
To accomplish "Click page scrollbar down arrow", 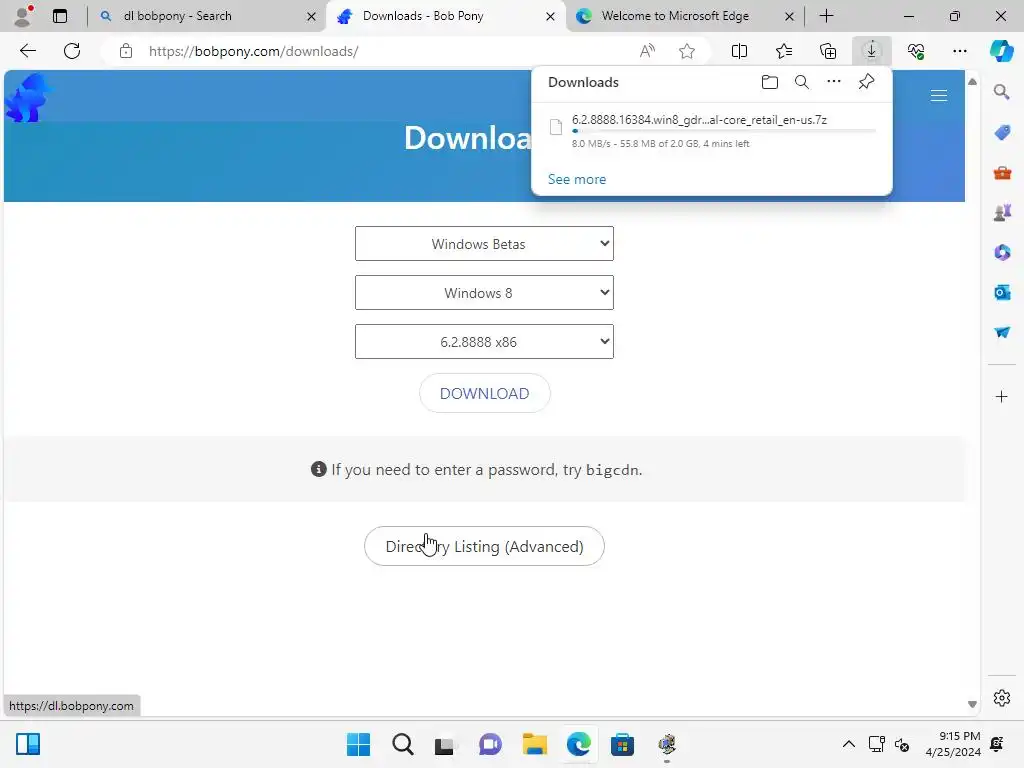I will 972,704.
